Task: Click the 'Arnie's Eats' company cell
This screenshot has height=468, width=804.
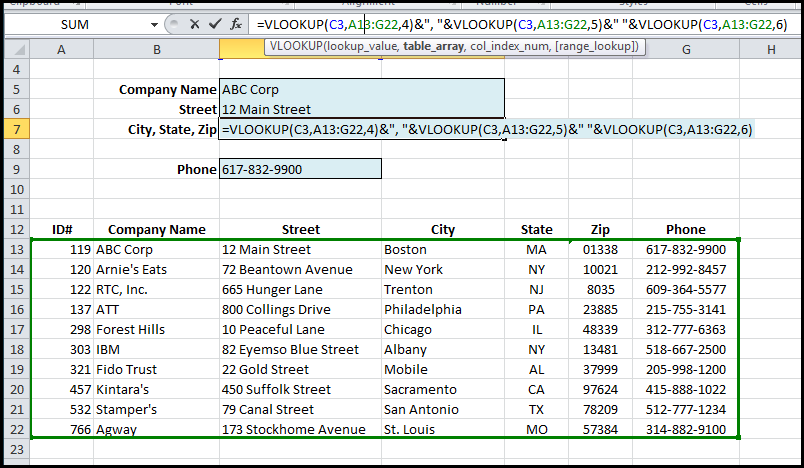Action: pyautogui.click(x=156, y=270)
